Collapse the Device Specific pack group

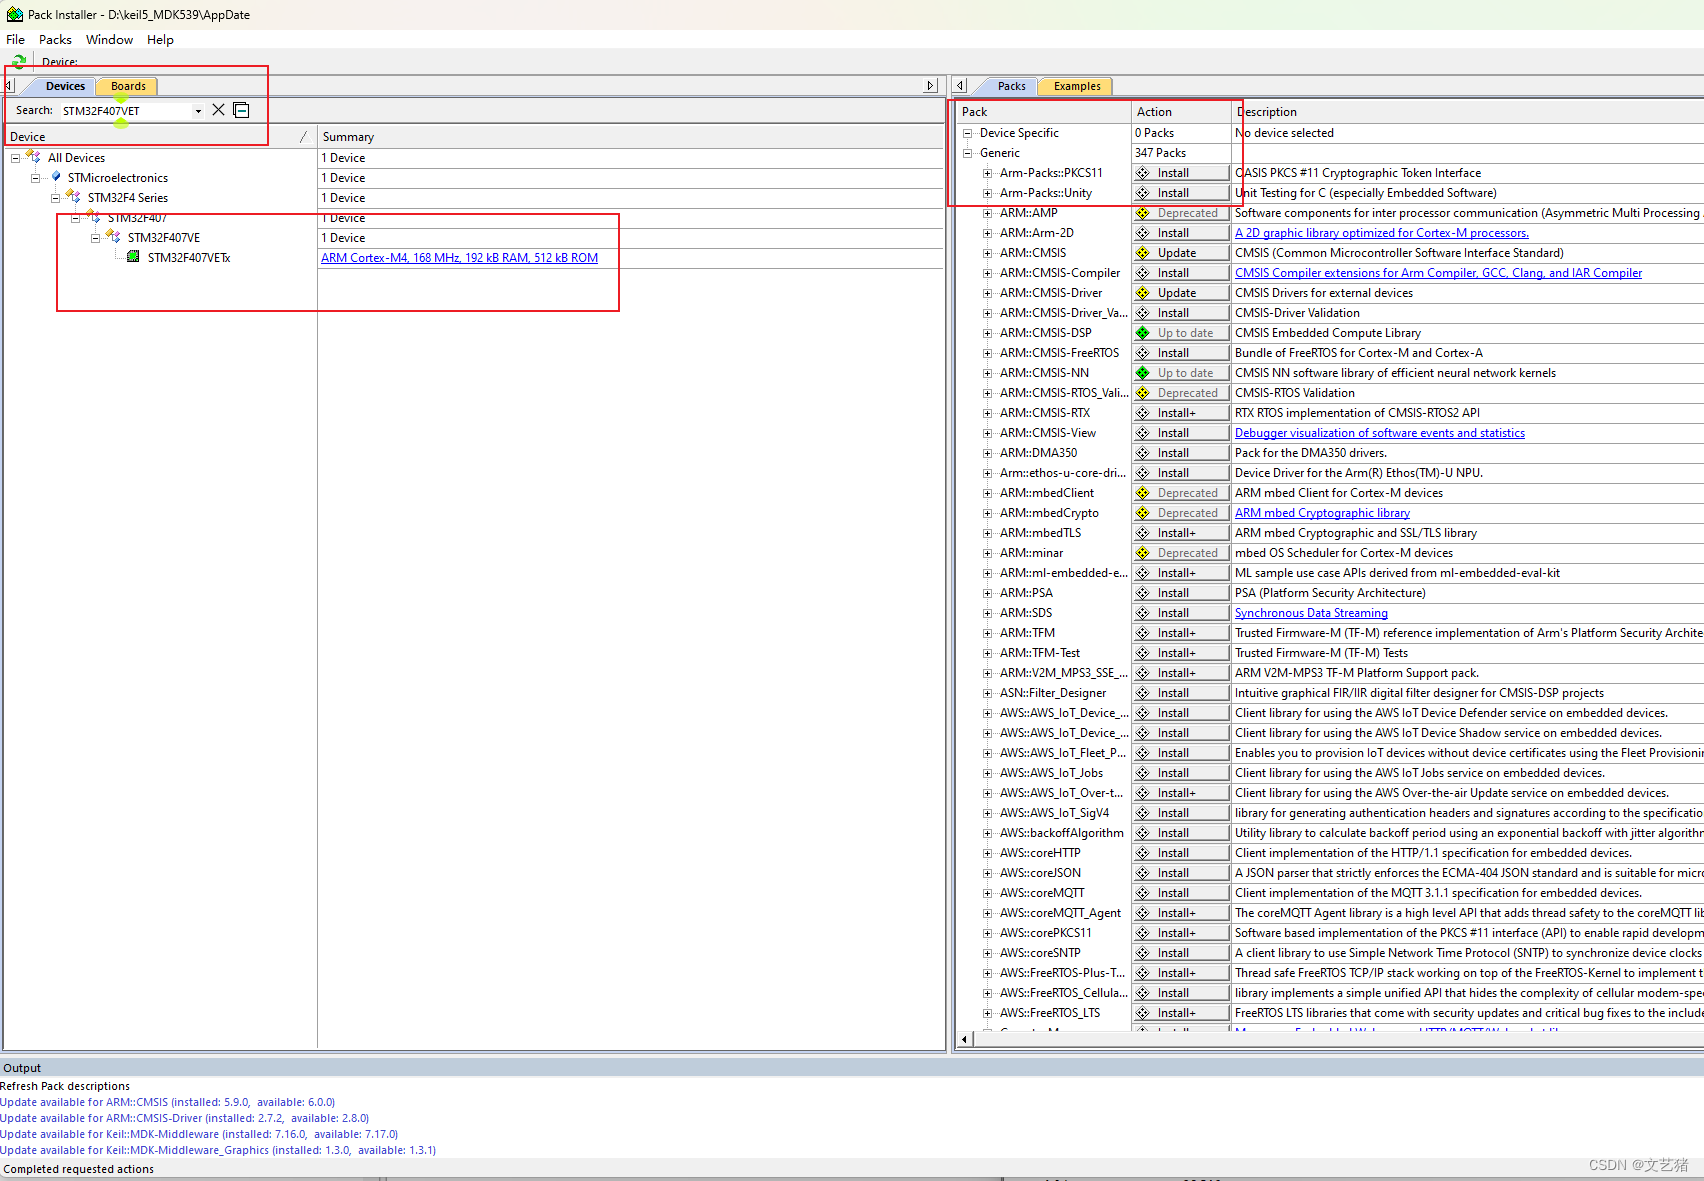(967, 133)
